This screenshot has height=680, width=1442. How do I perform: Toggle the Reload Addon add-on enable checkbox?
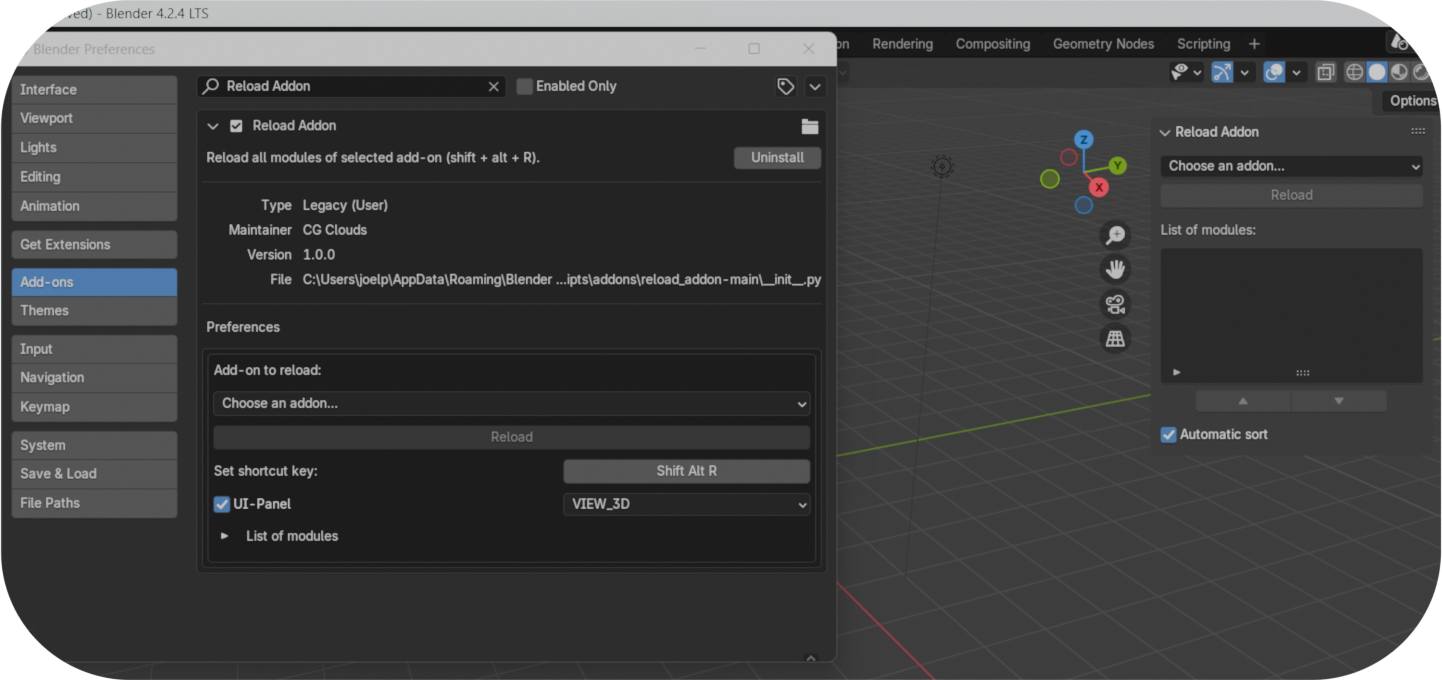click(236, 126)
